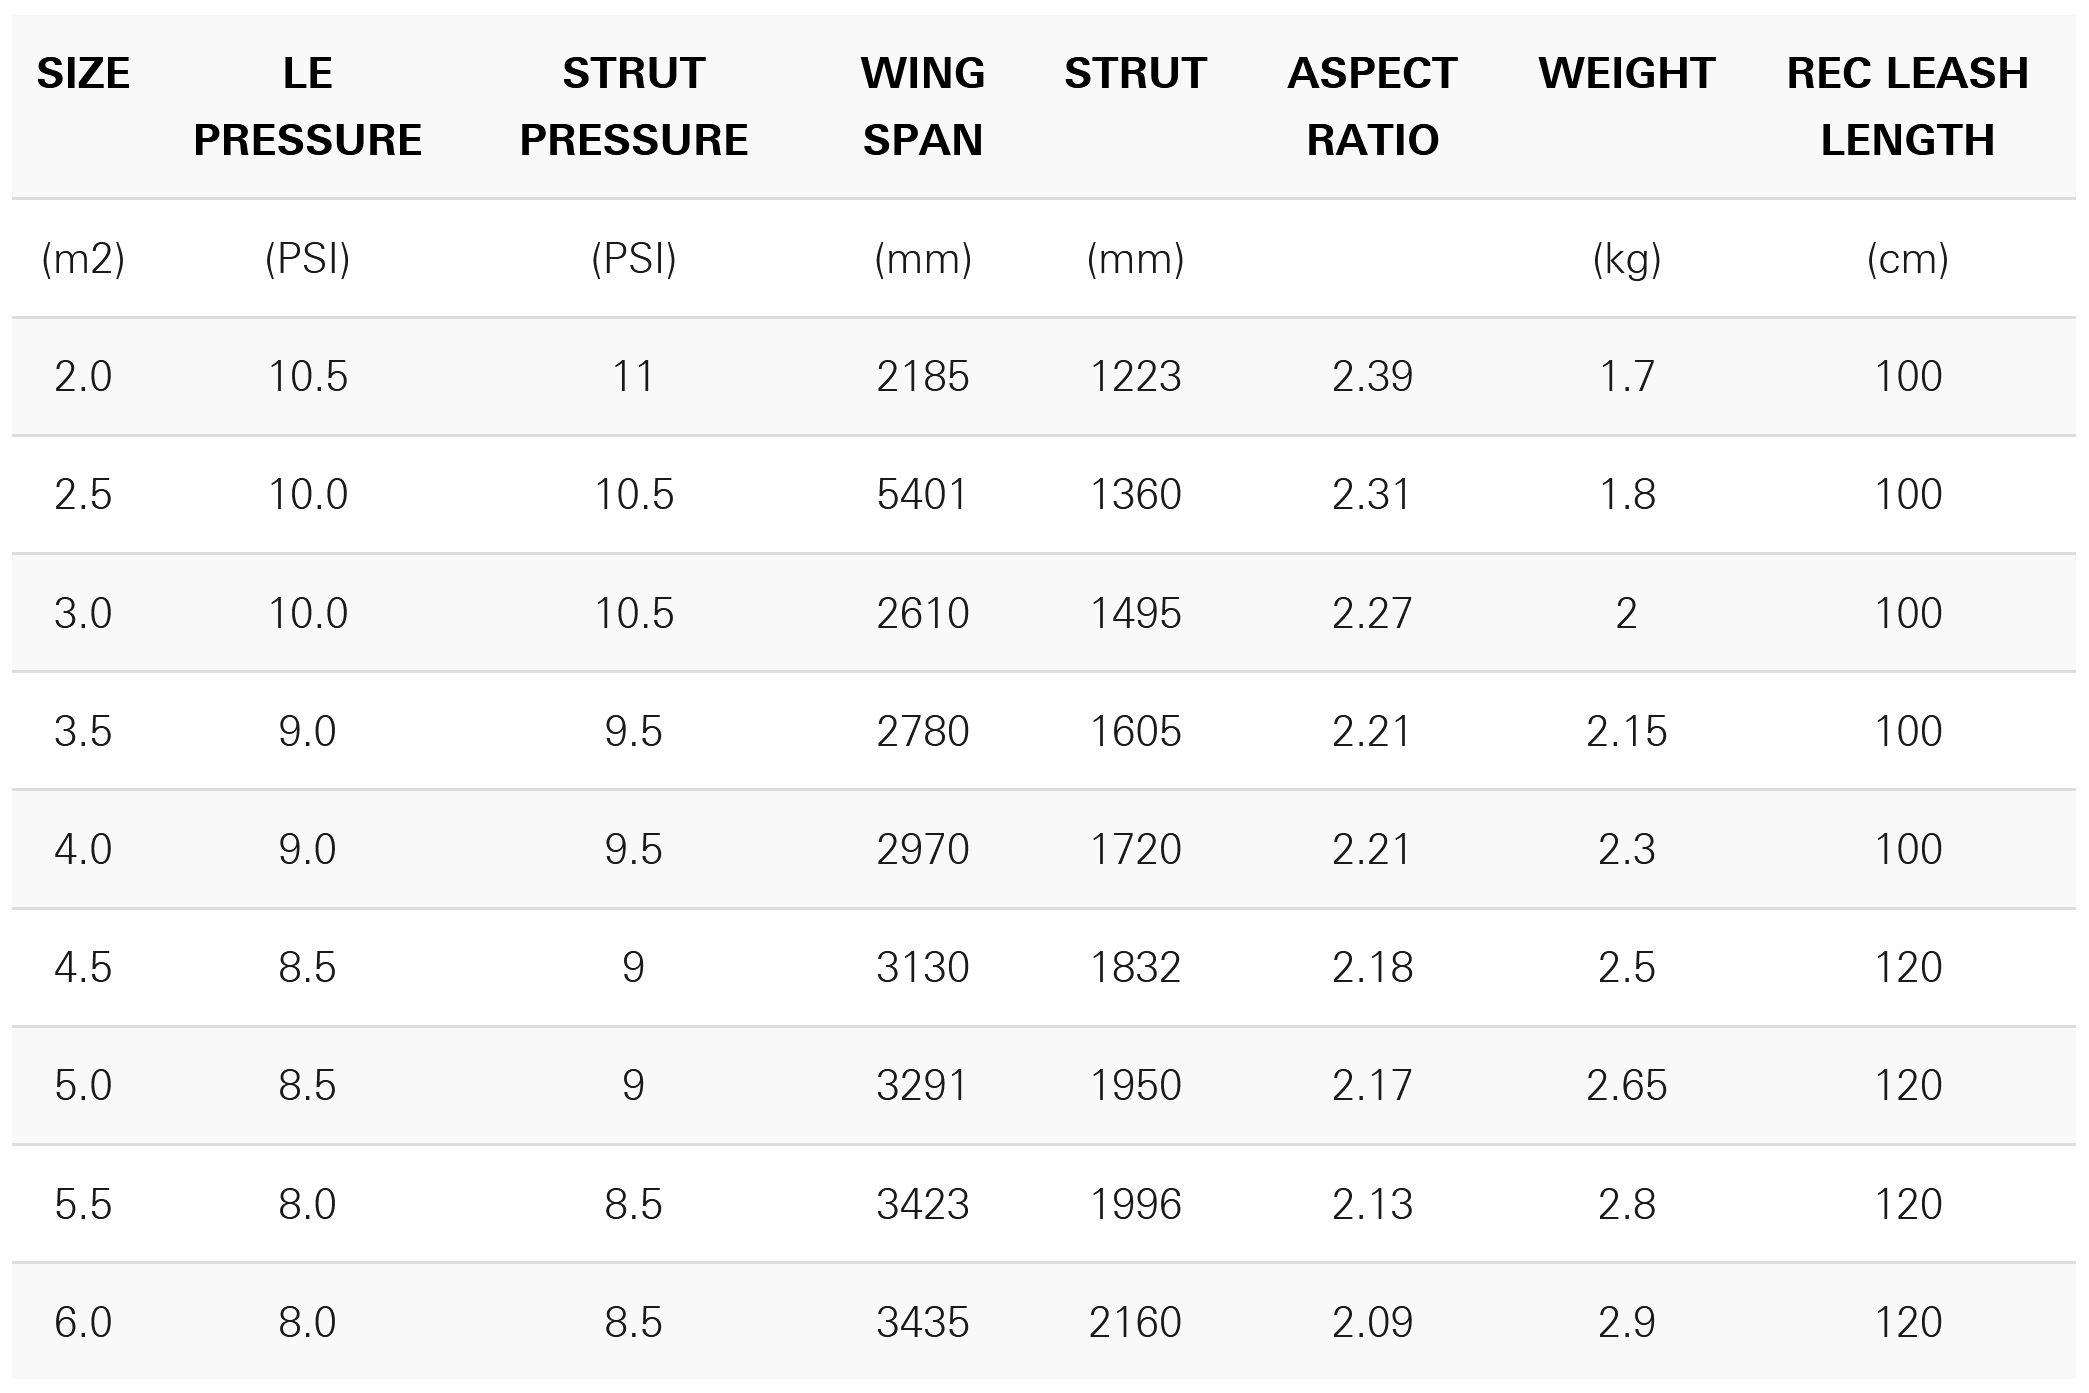Click the LE PRESSURE column header
This screenshot has height=1393, width=2089.
[307, 106]
